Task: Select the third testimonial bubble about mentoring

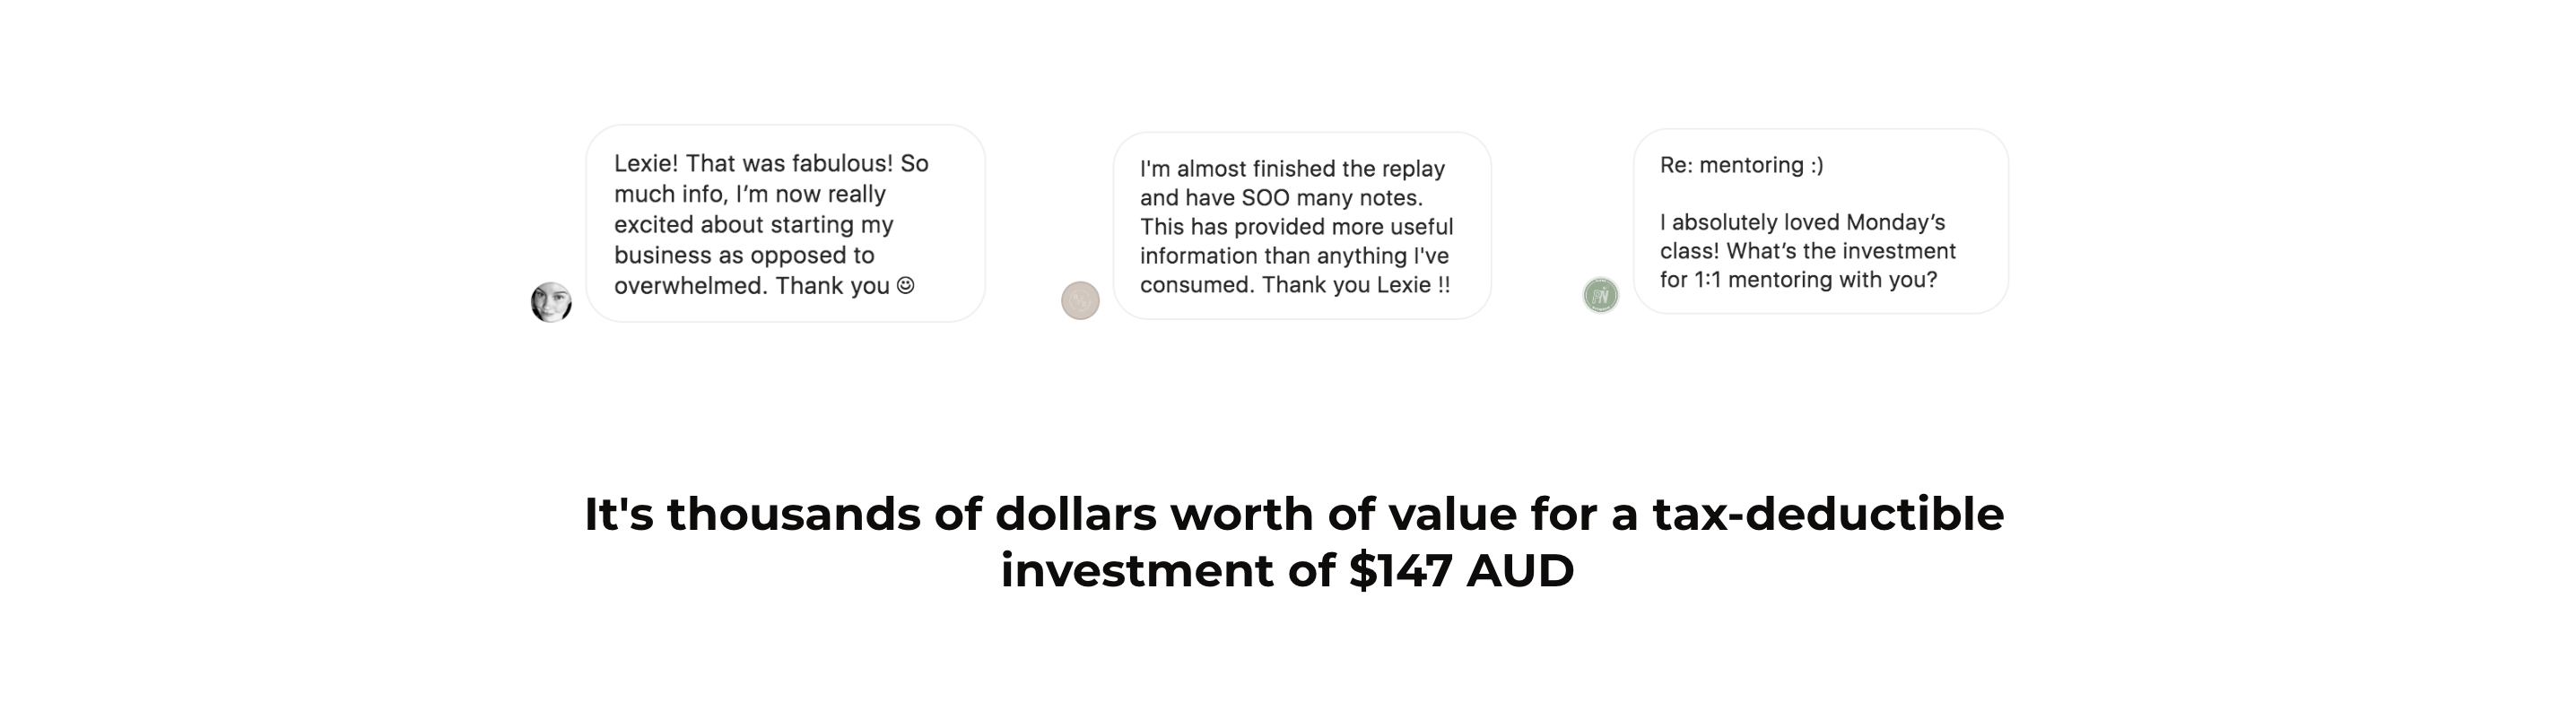Action: coord(1821,221)
